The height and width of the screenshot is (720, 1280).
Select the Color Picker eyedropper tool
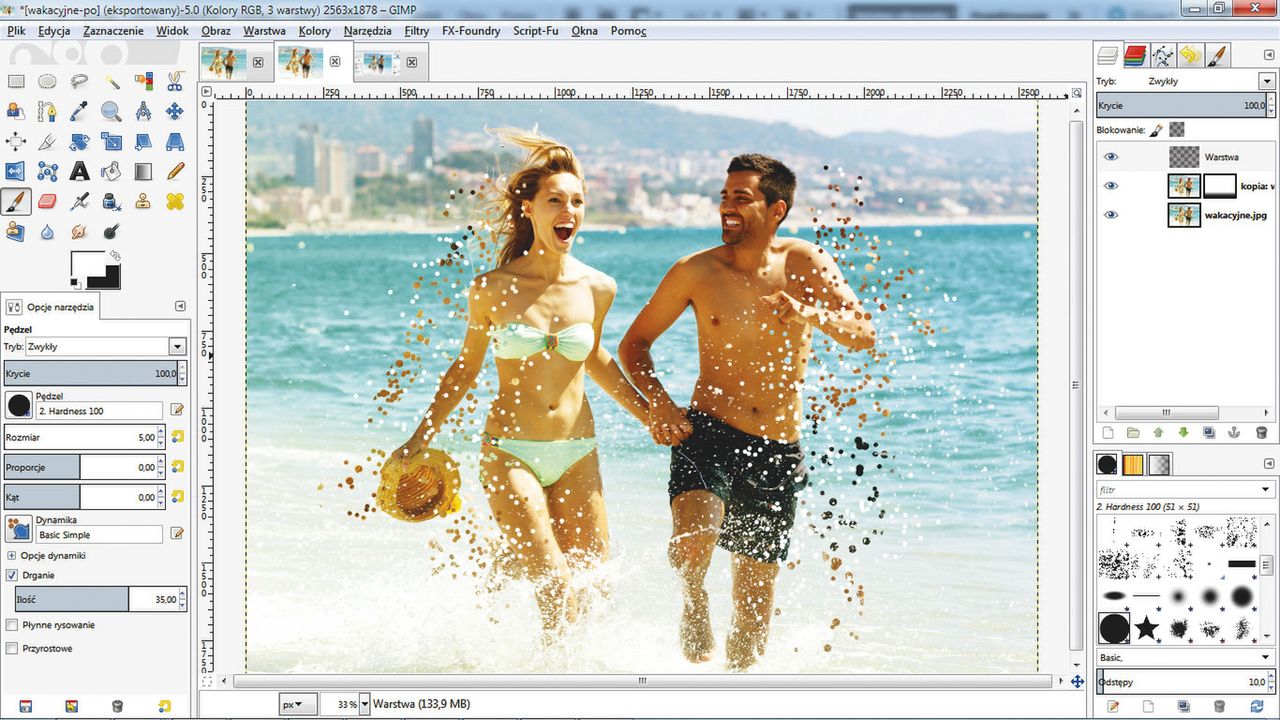(x=80, y=111)
